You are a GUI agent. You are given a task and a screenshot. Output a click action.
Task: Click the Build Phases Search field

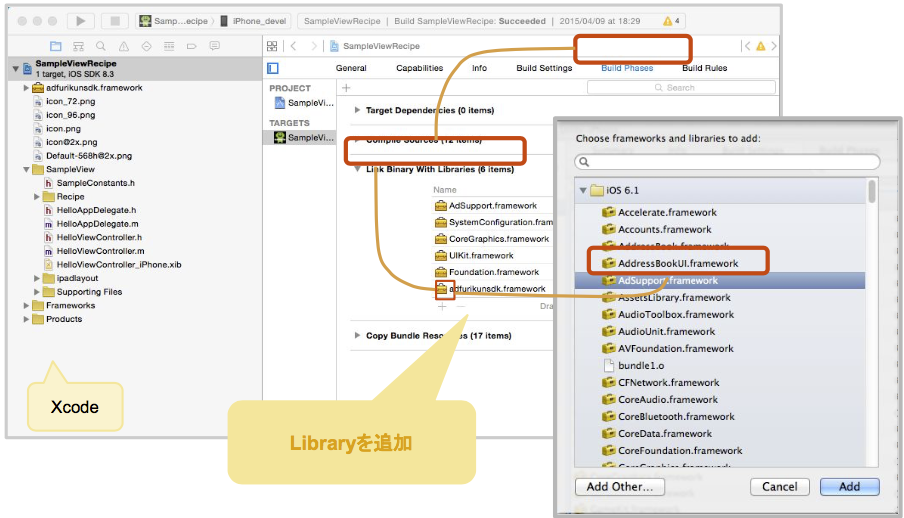coord(681,88)
